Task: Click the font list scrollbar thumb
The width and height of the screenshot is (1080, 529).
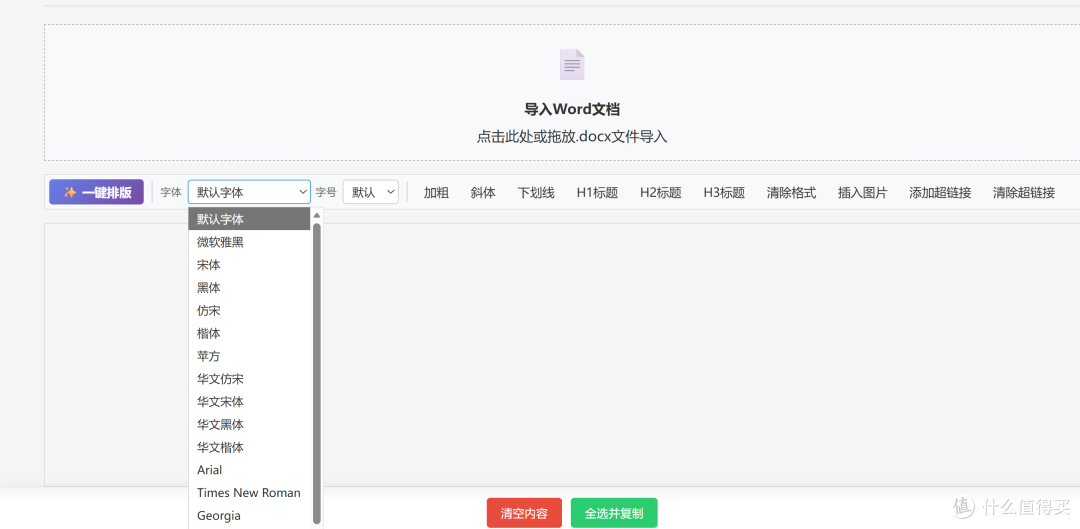Action: coord(317,373)
